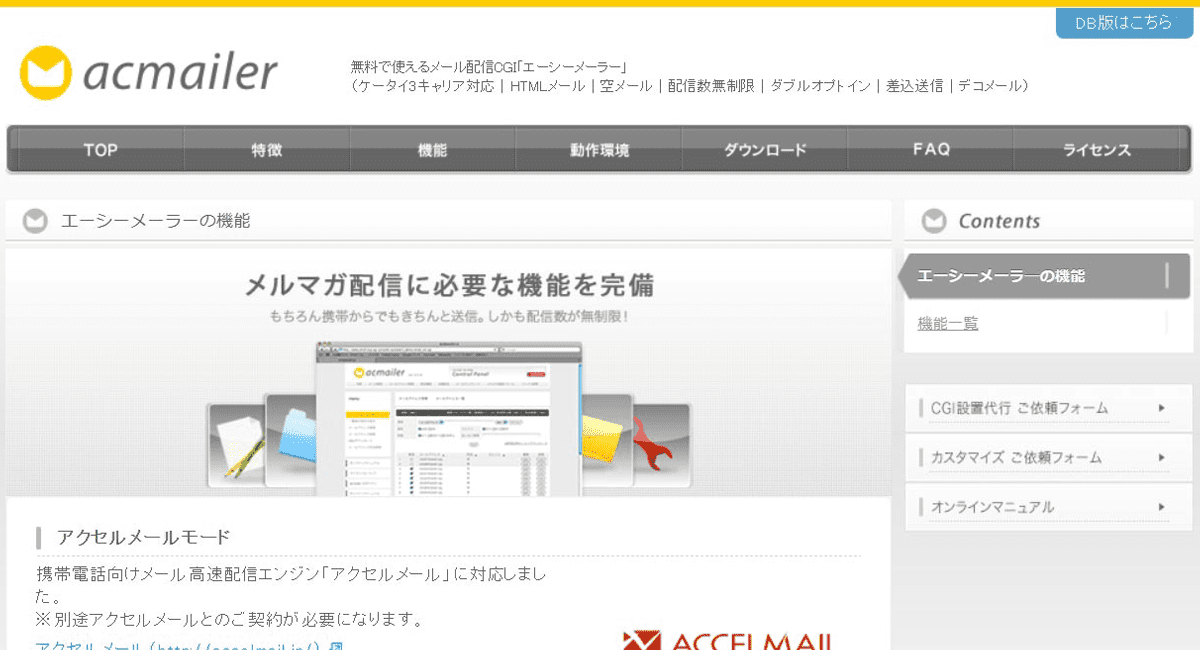1200x650 pixels.
Task: Expand the オンラインマニュアル arrow
Action: tap(1163, 507)
